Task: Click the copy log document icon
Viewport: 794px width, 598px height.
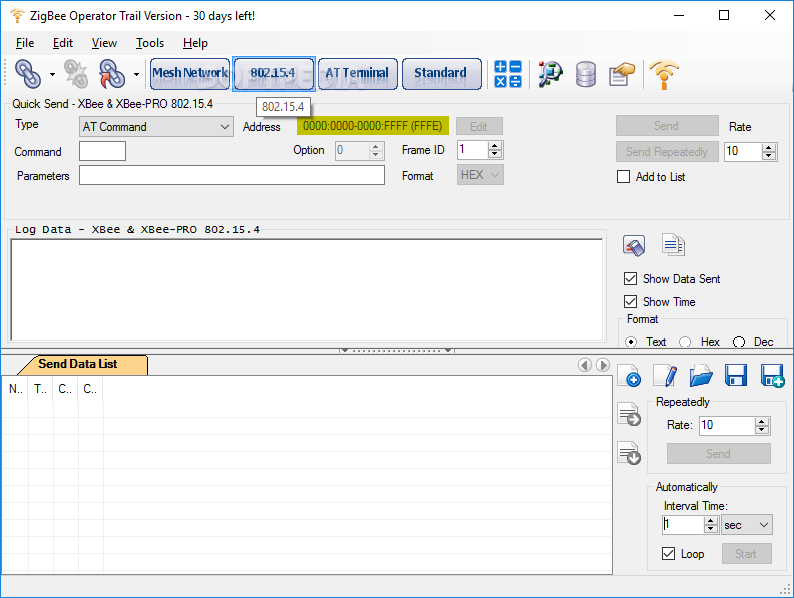Action: pyautogui.click(x=673, y=245)
